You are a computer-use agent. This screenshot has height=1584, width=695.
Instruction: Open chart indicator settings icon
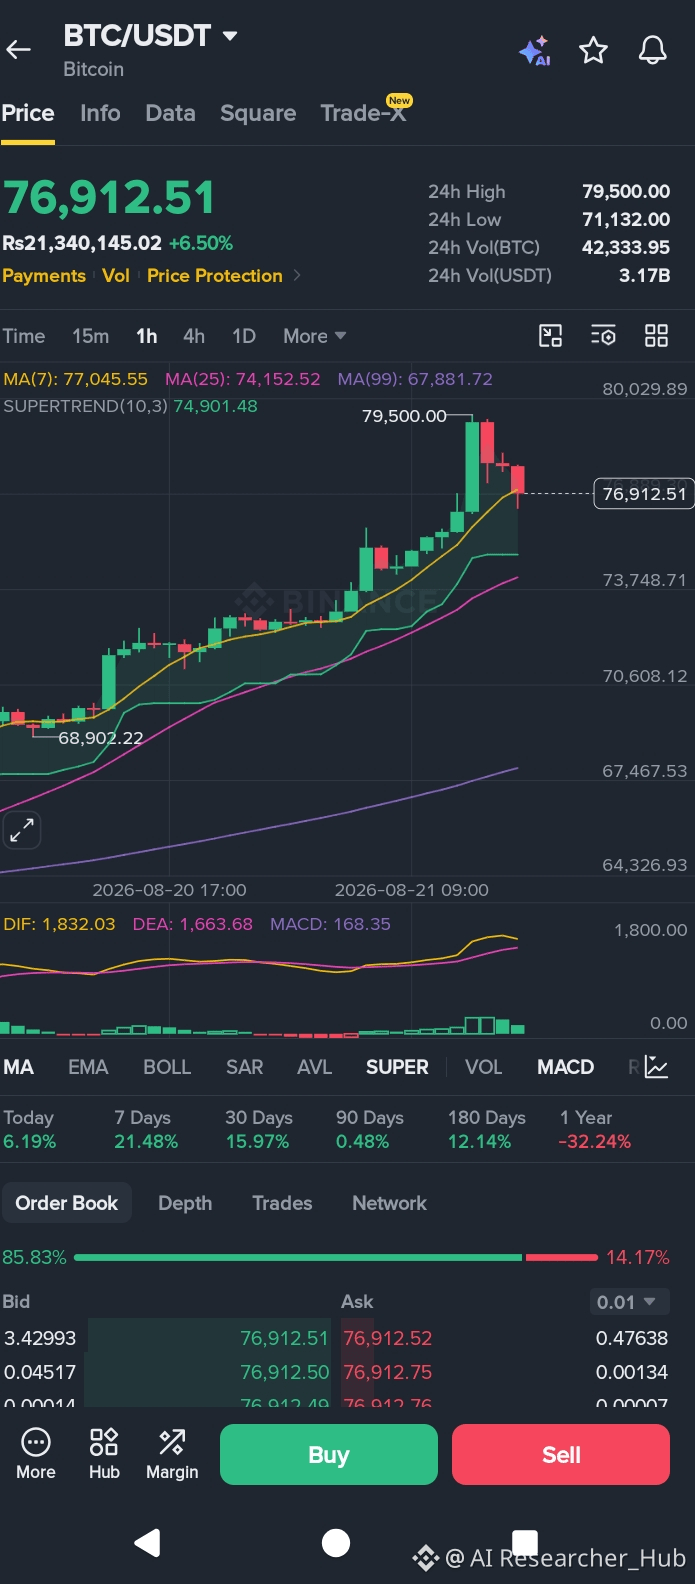(603, 336)
